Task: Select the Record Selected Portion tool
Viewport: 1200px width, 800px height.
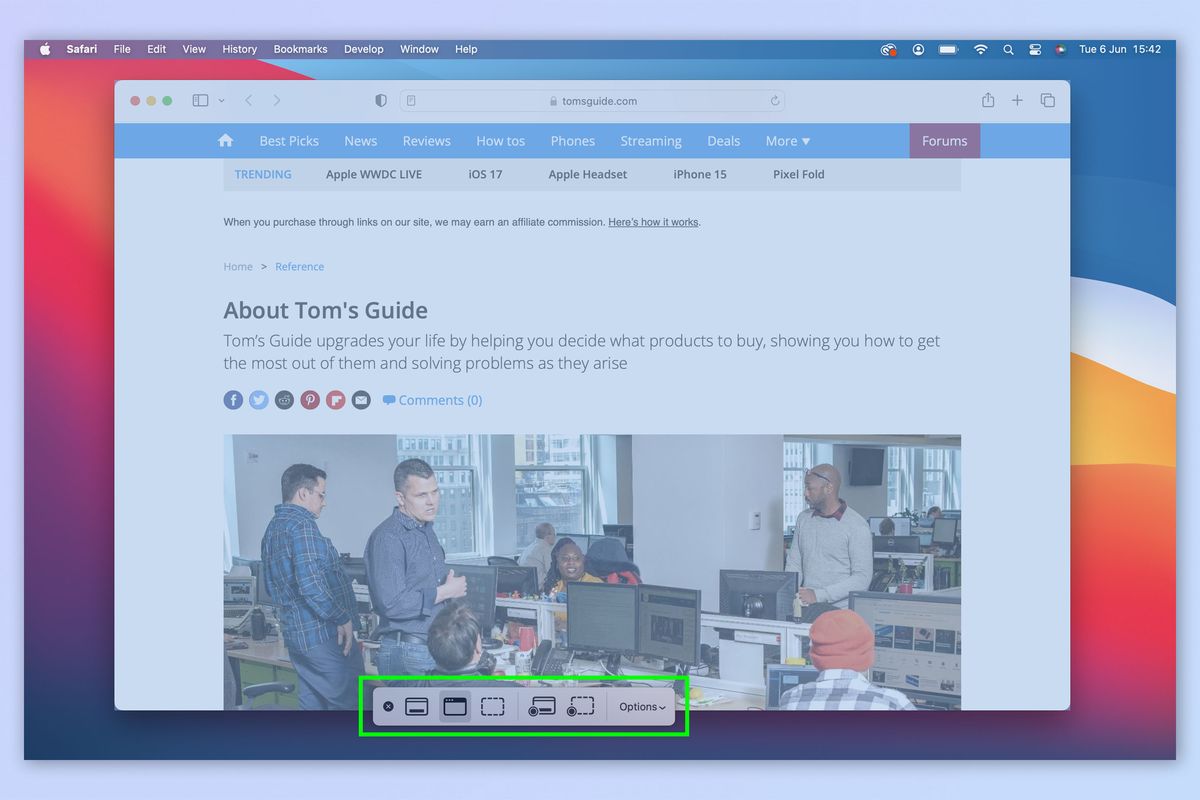Action: 581,706
